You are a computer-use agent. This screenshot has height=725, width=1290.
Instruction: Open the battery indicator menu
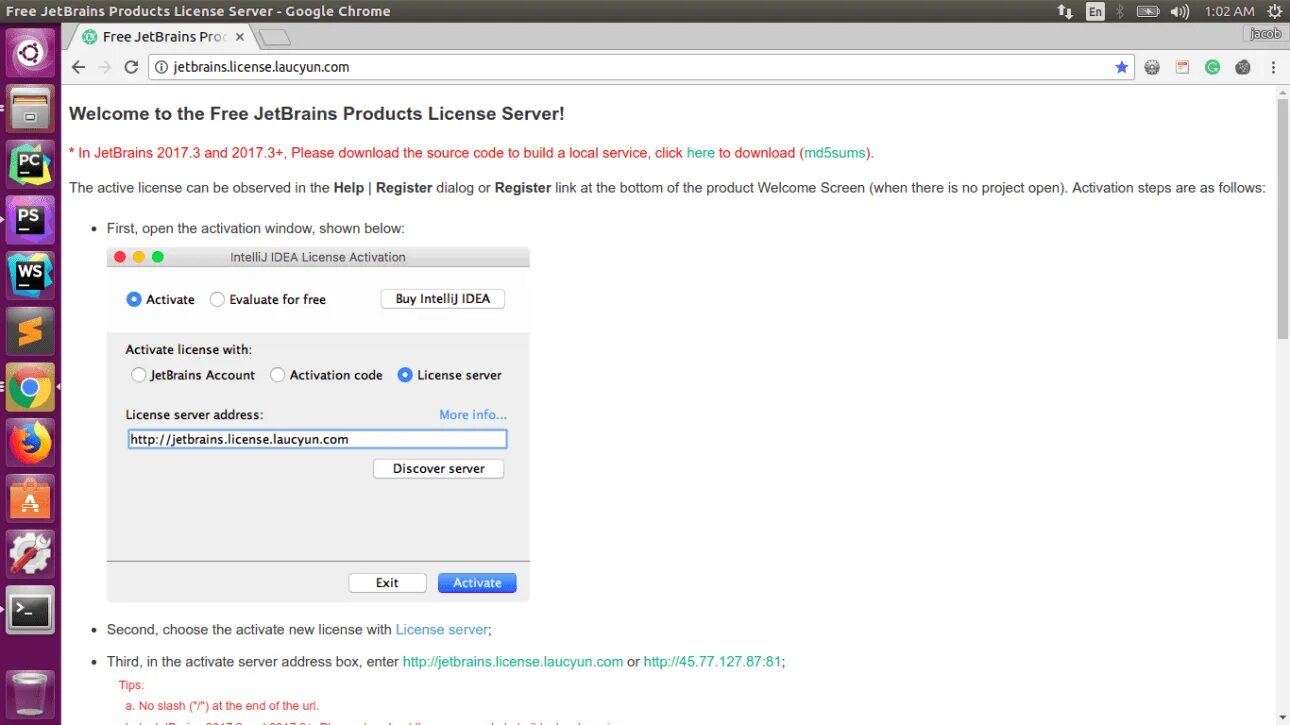click(1148, 11)
